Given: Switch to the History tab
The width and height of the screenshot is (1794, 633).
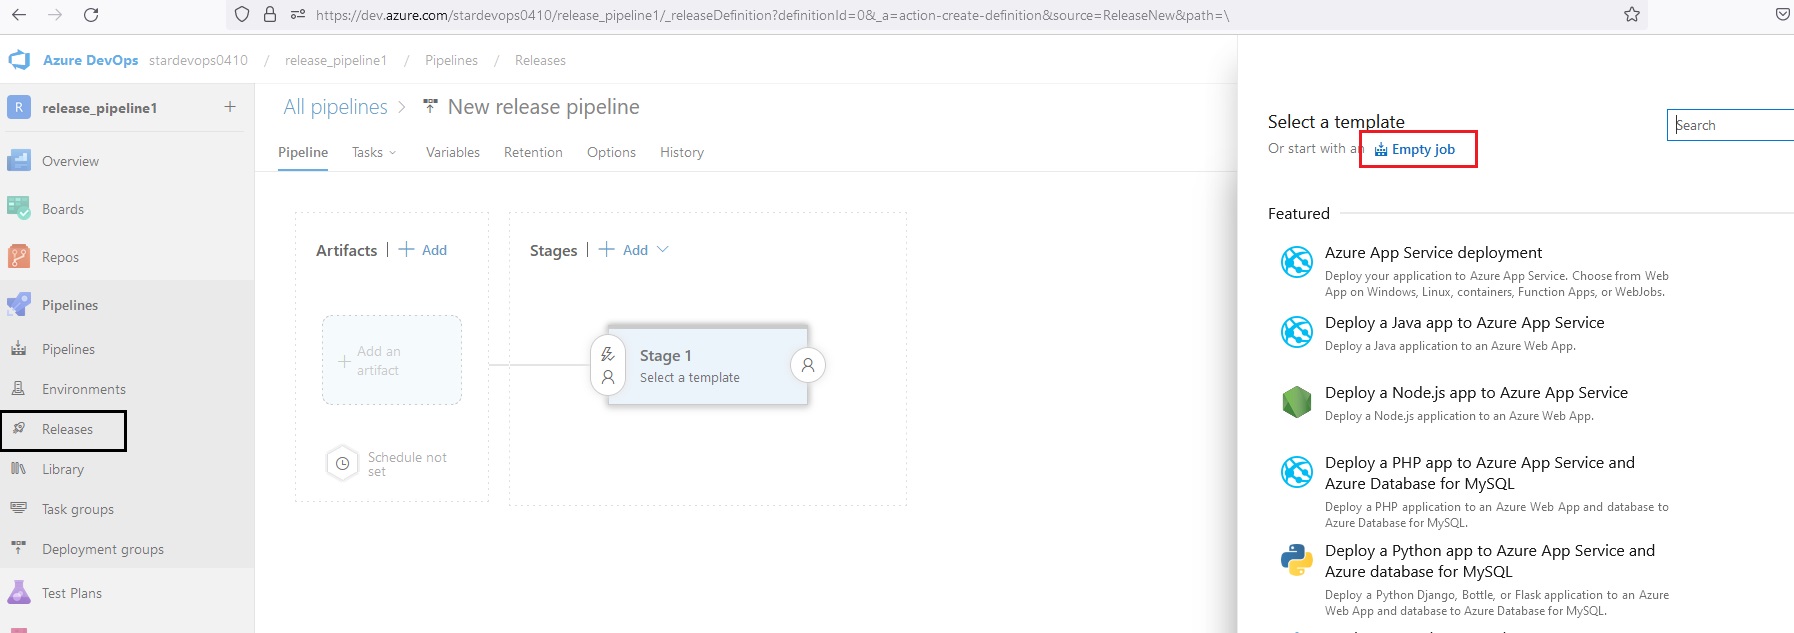Looking at the screenshot, I should [682, 152].
